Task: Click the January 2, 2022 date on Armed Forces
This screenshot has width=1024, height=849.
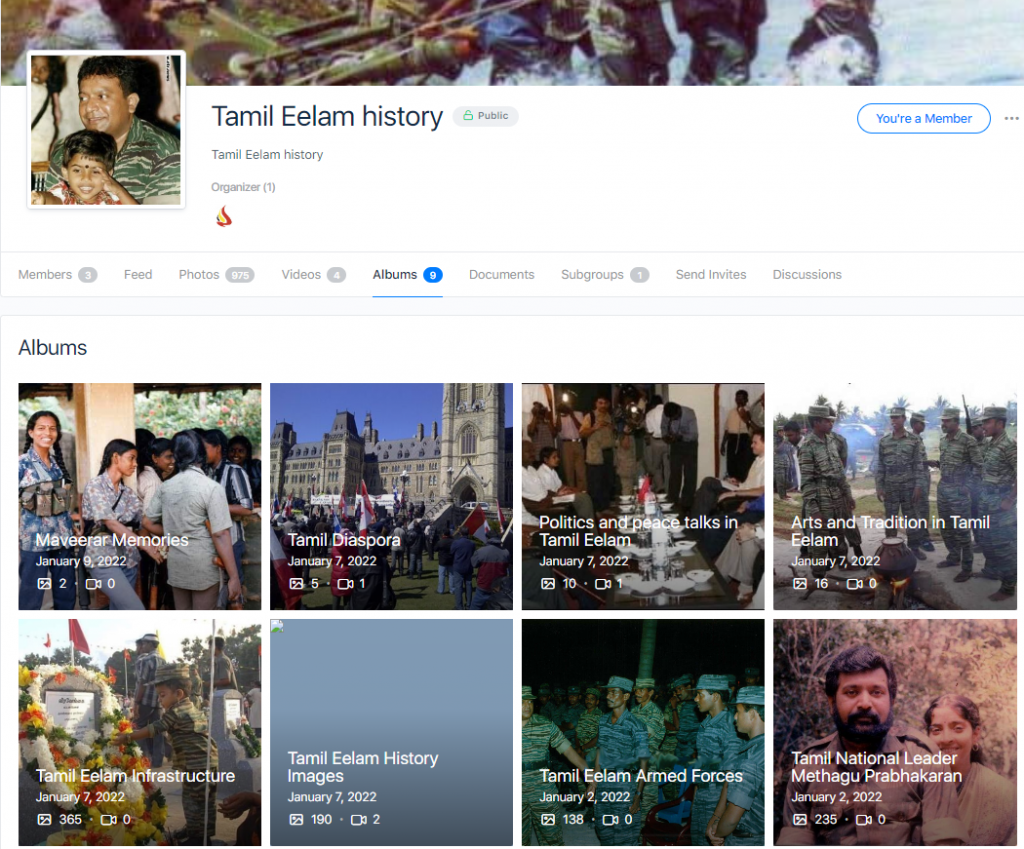Action: click(x=584, y=797)
